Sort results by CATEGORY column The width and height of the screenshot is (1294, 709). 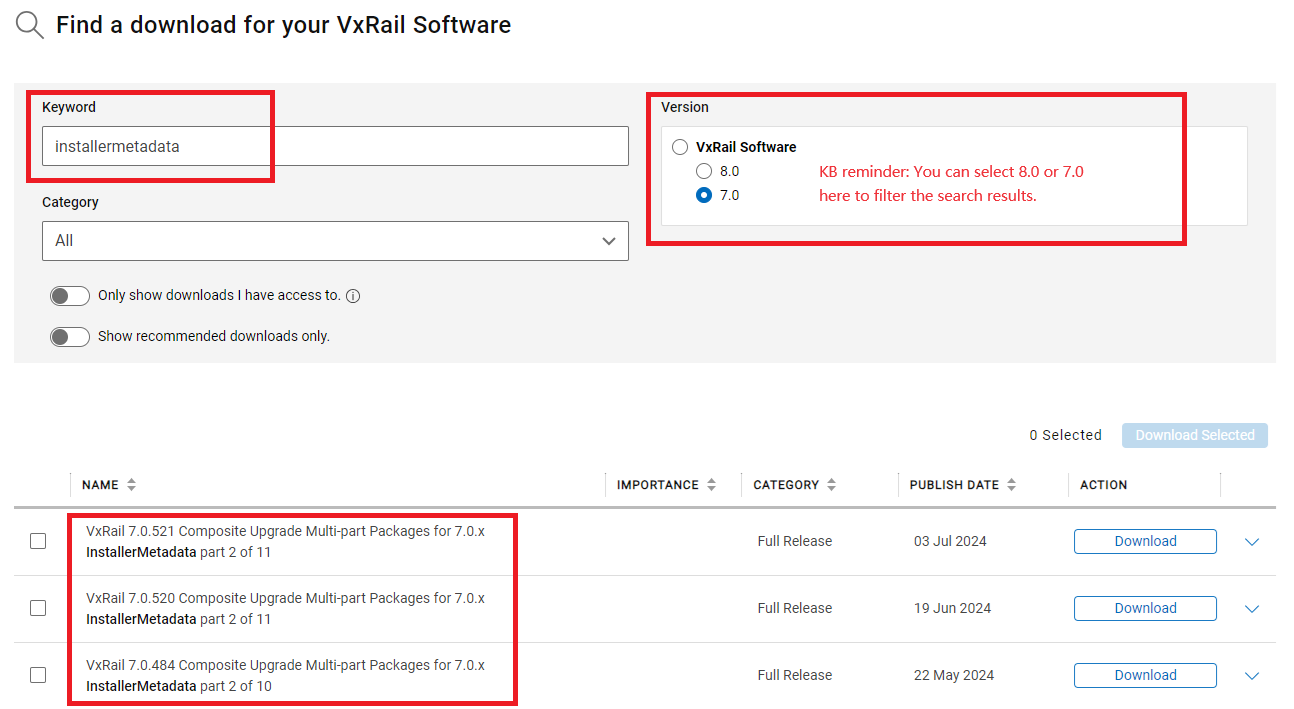click(x=831, y=484)
